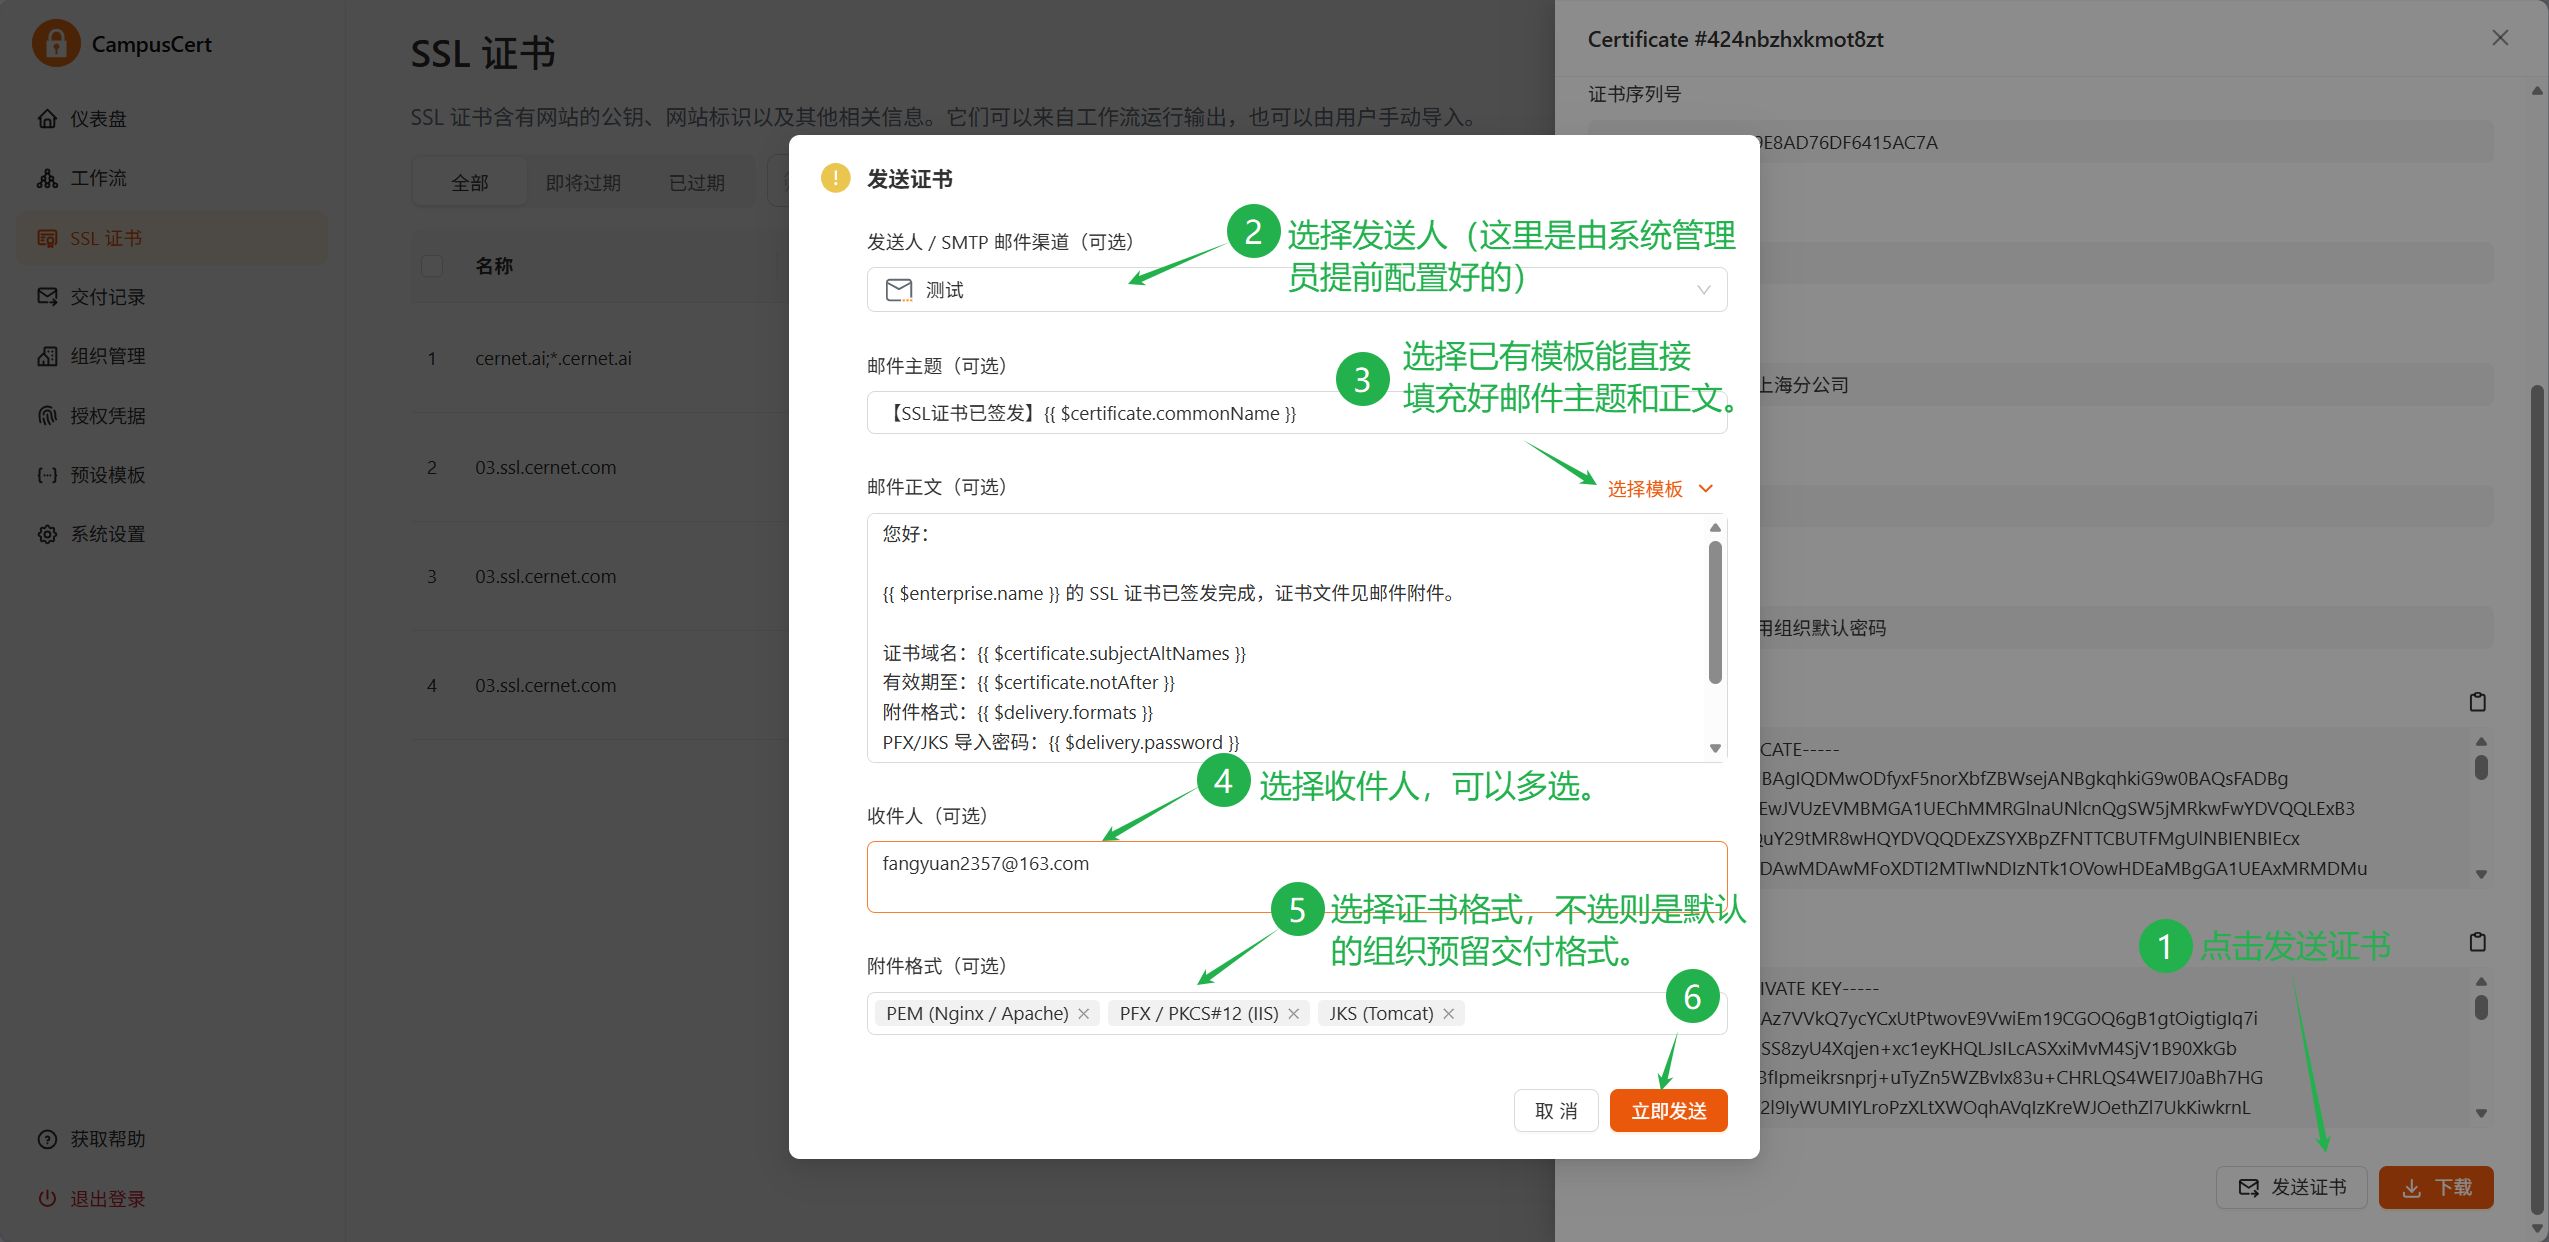Viewport: 2549px width, 1242px height.
Task: Open 03.ssl.cernet.com in row 4
Action: pos(545,685)
